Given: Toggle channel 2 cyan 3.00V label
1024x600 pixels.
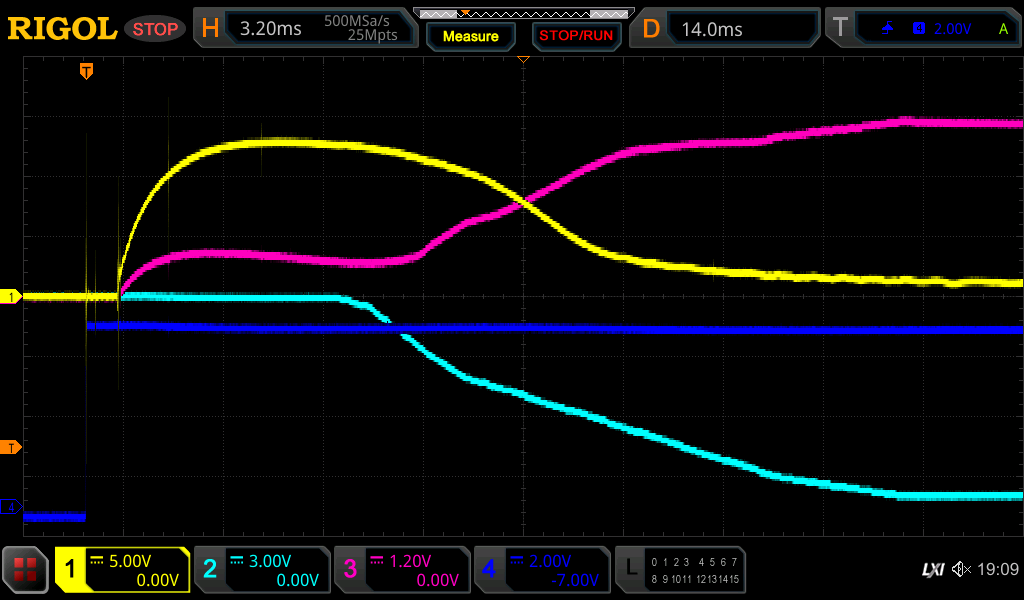Looking at the screenshot, I should 262,570.
